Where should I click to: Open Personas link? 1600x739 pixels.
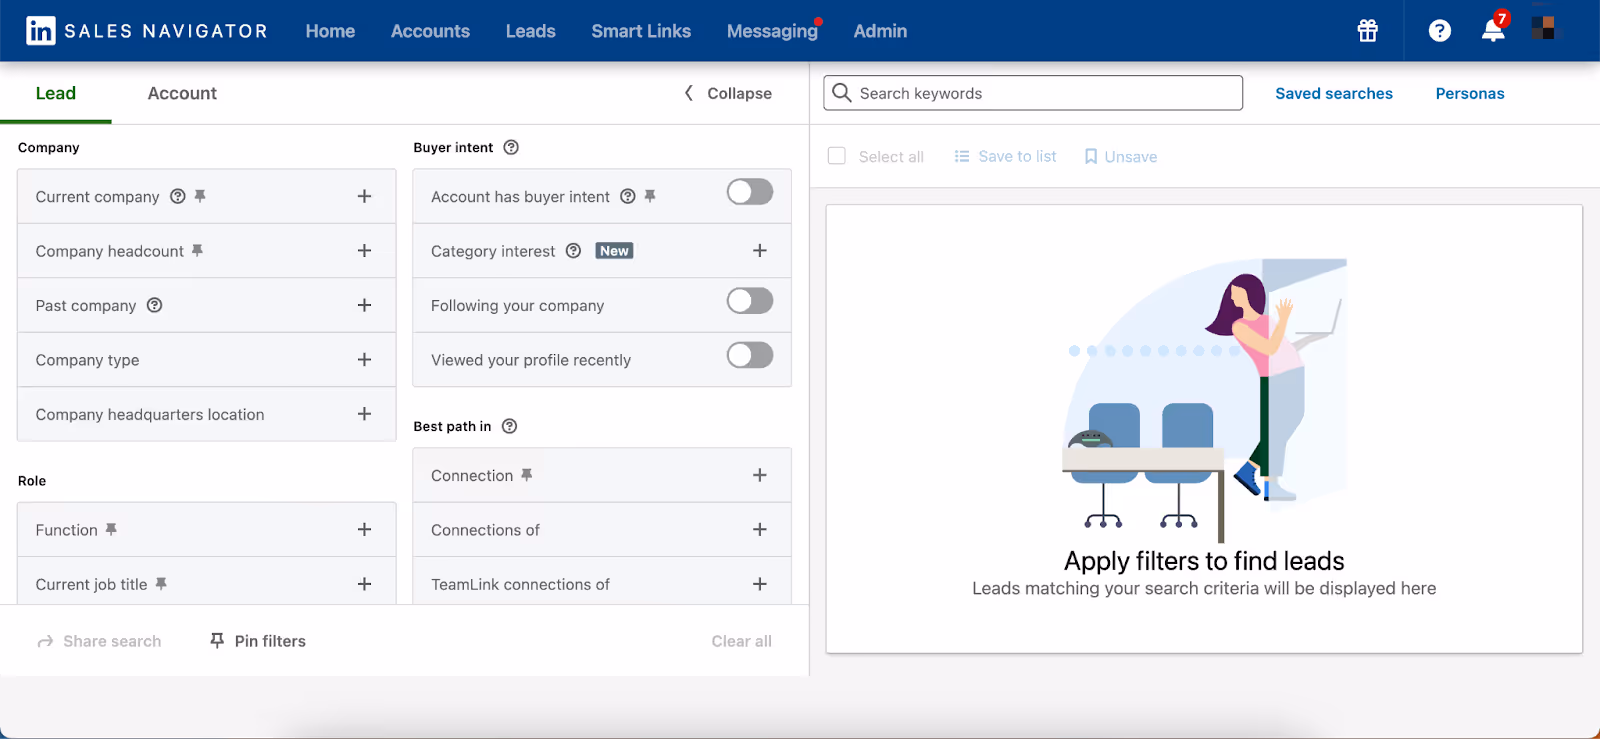(x=1470, y=93)
